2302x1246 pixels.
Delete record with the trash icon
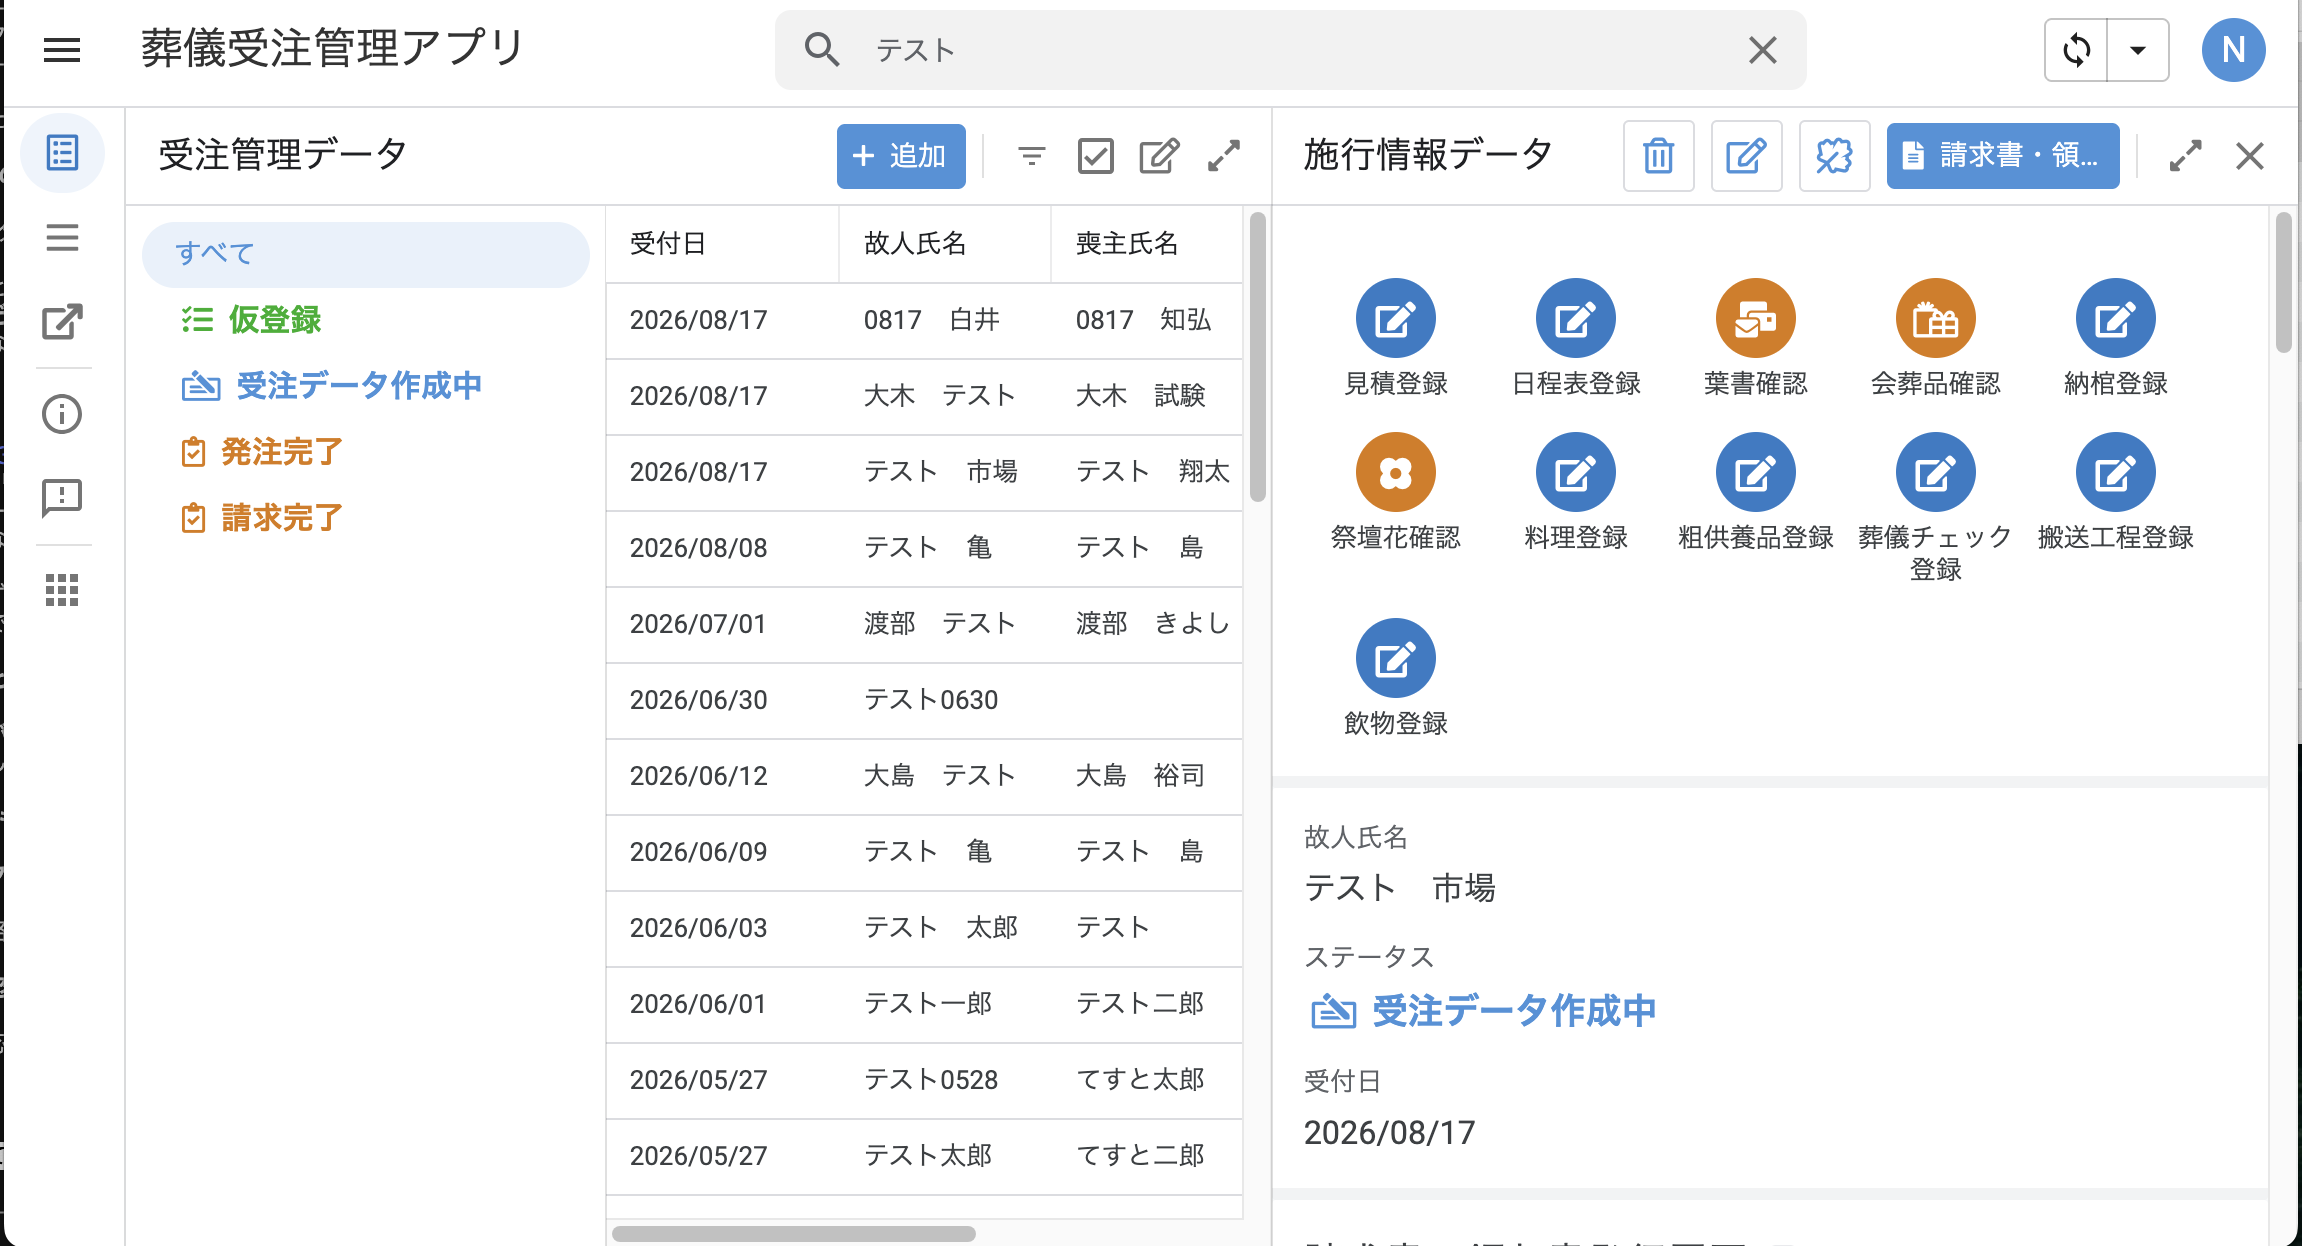1658,156
